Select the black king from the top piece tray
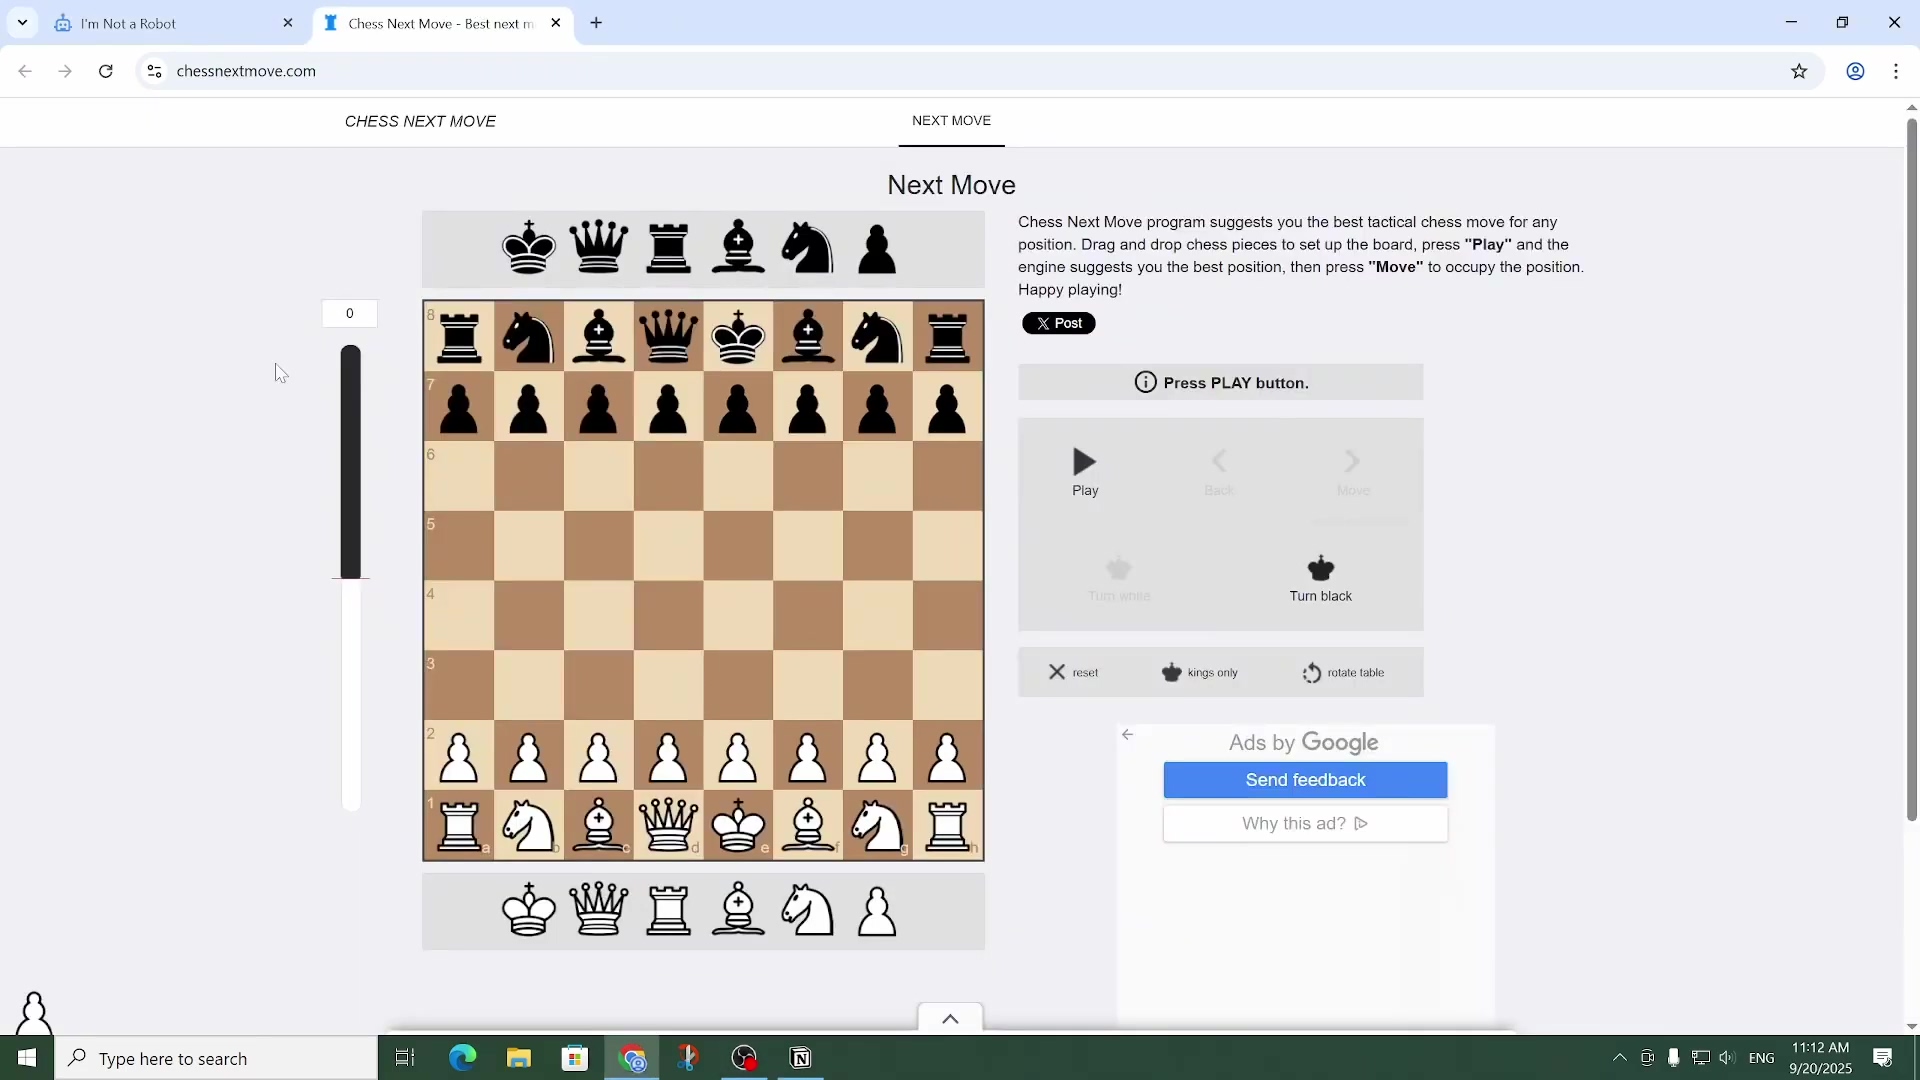 [x=529, y=248]
